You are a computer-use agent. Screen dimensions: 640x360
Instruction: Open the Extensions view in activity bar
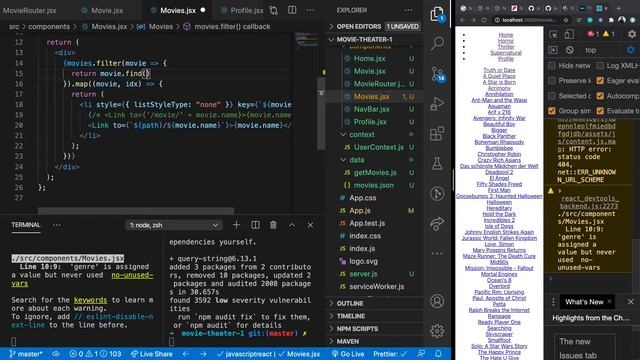tap(437, 133)
